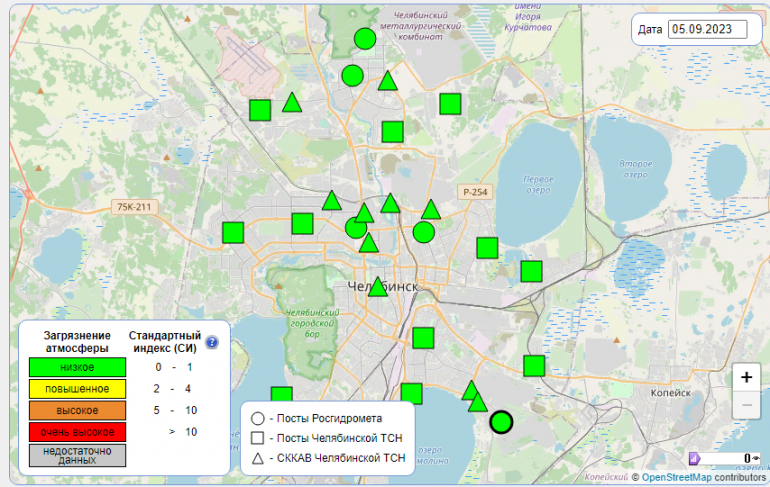The height and width of the screenshot is (487, 770).
Task: Zoom out the map with minus button
Action: 746,405
